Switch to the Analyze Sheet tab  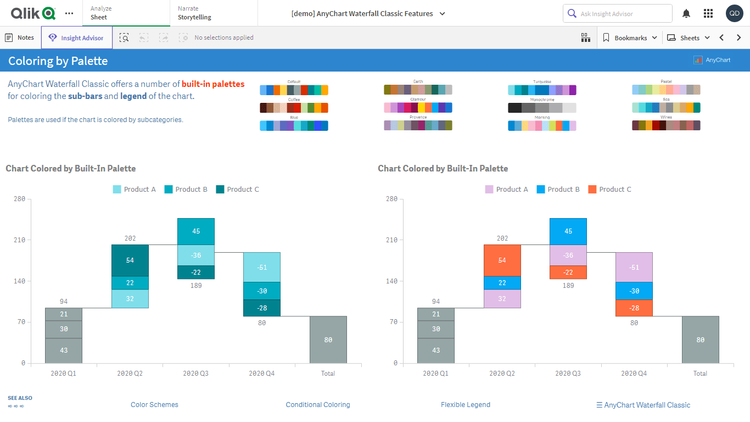[100, 13]
